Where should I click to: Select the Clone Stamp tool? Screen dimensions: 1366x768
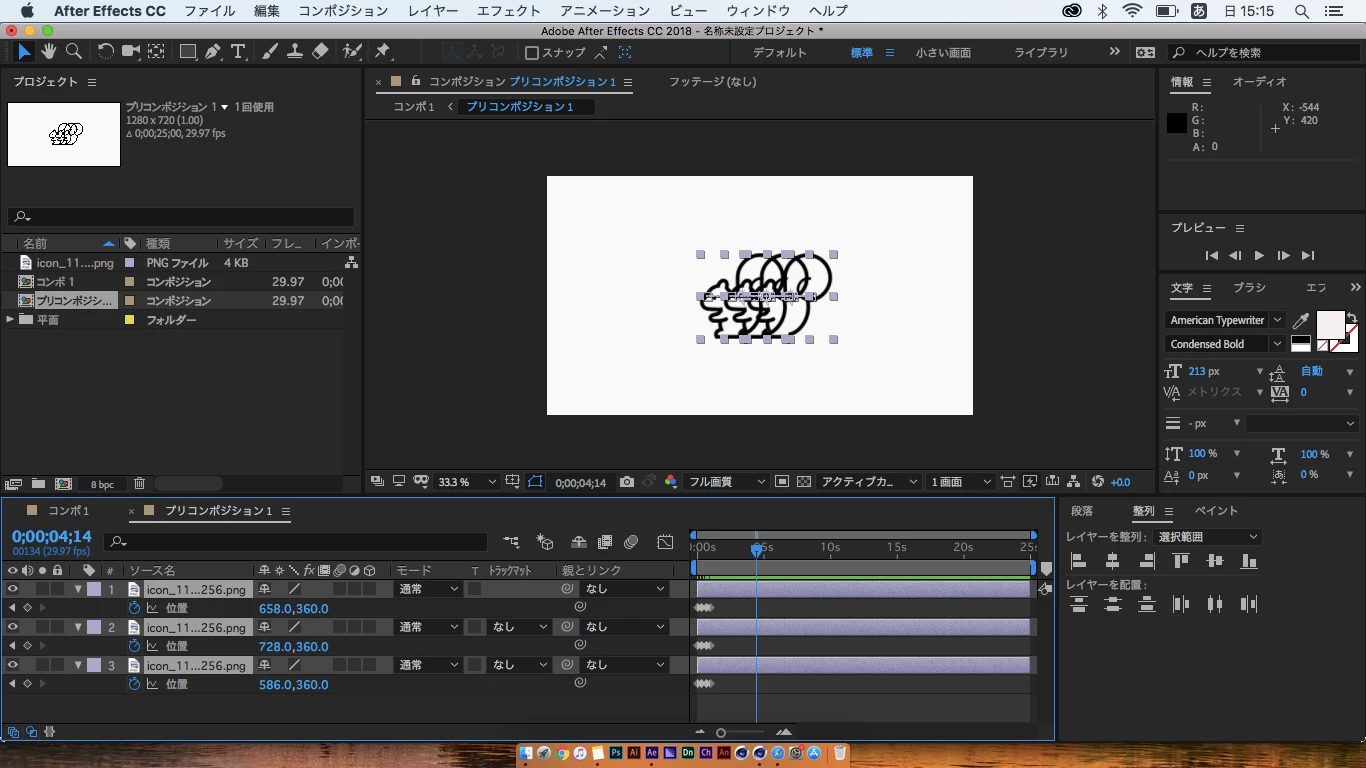coord(295,52)
